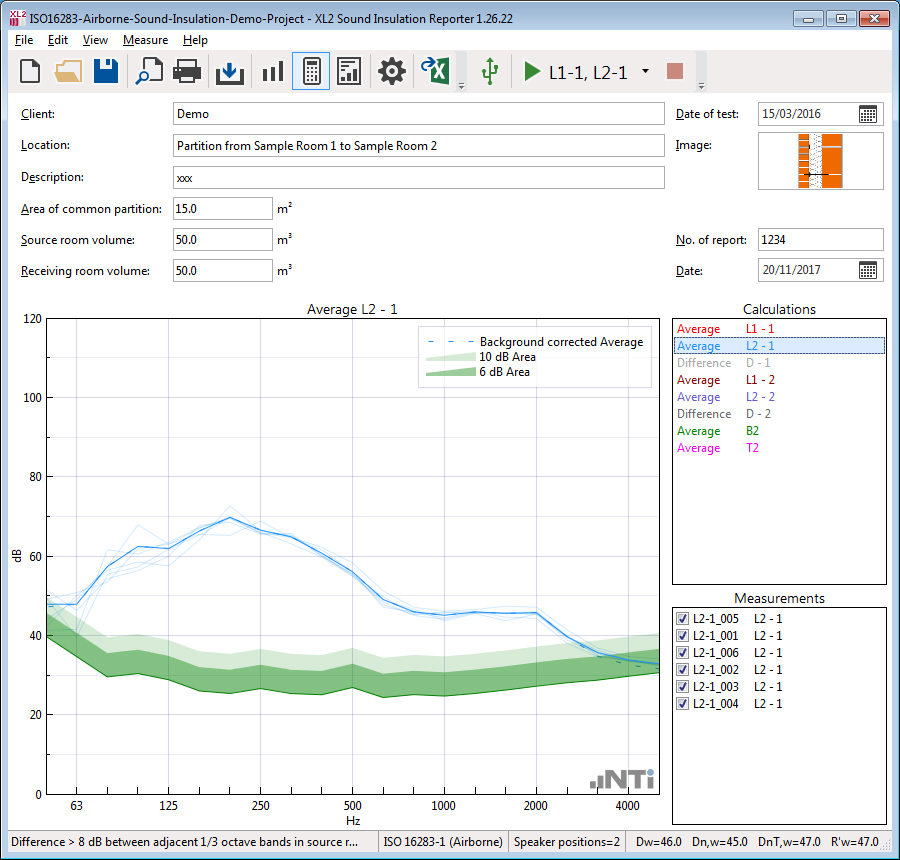Screen dimensions: 900x860
Task: Expand the L1-1, L2-1 measurement dropdown arrow
Action: click(645, 72)
